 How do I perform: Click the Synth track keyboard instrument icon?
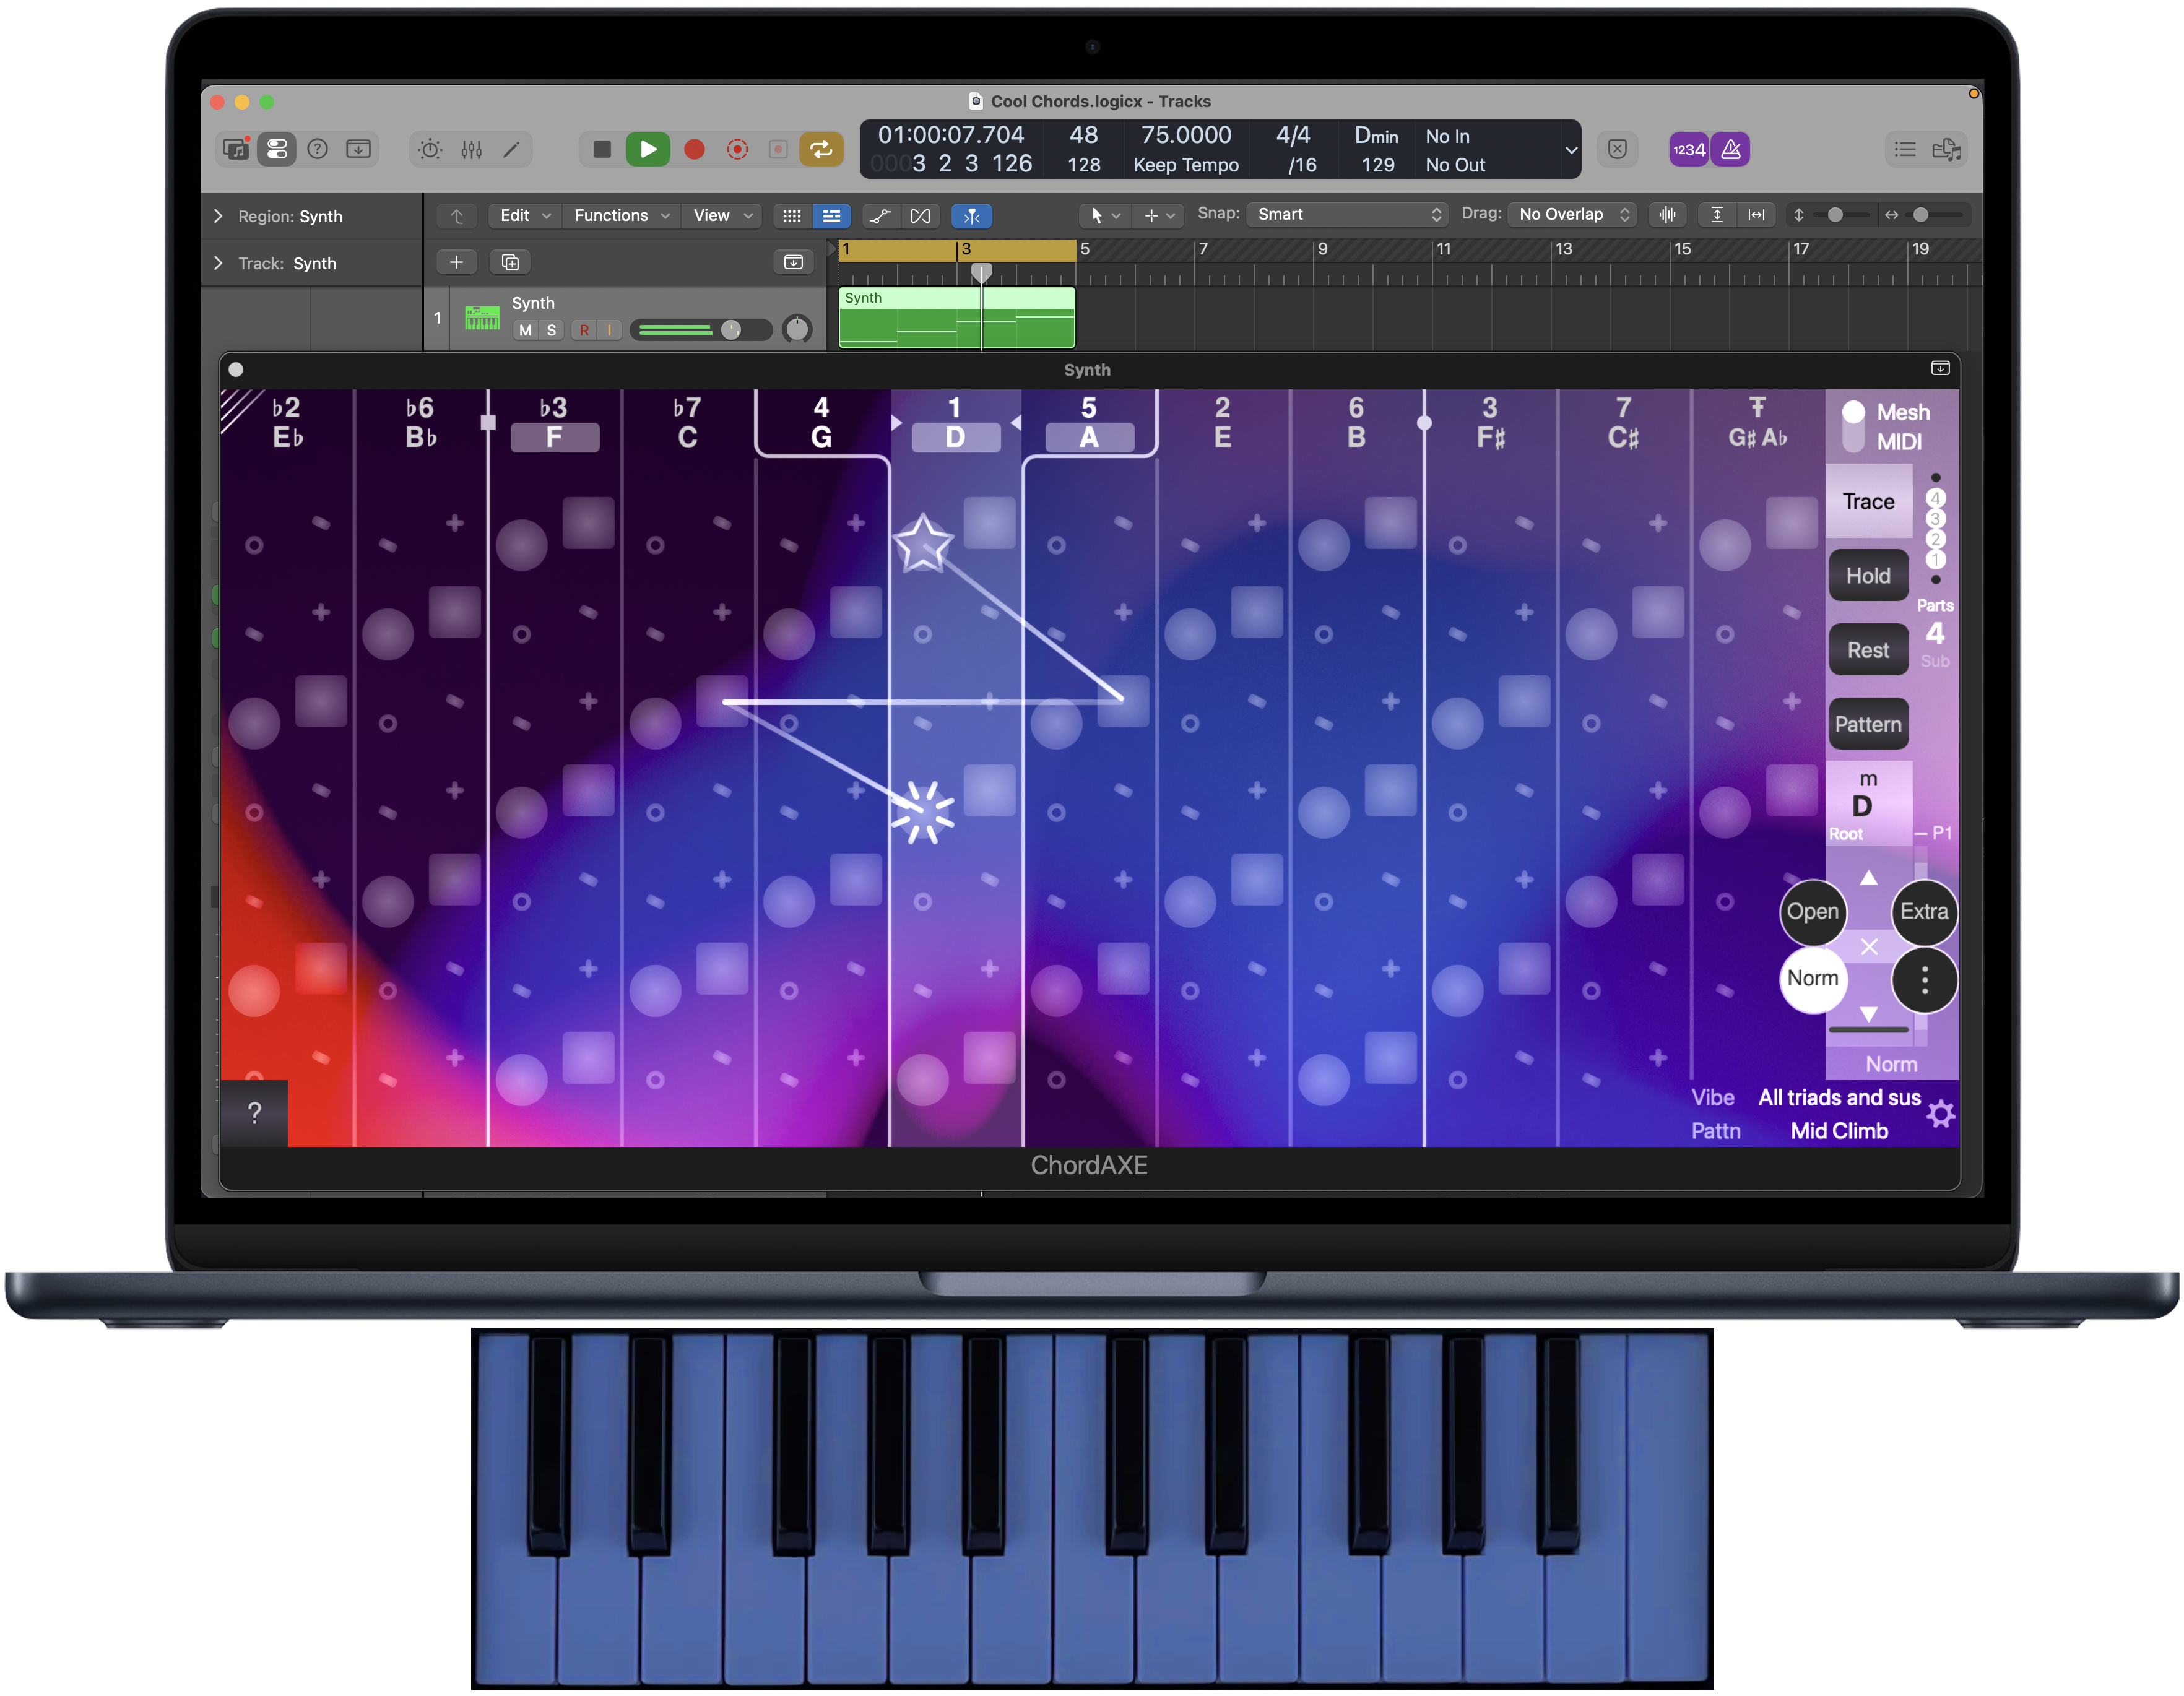click(x=482, y=318)
